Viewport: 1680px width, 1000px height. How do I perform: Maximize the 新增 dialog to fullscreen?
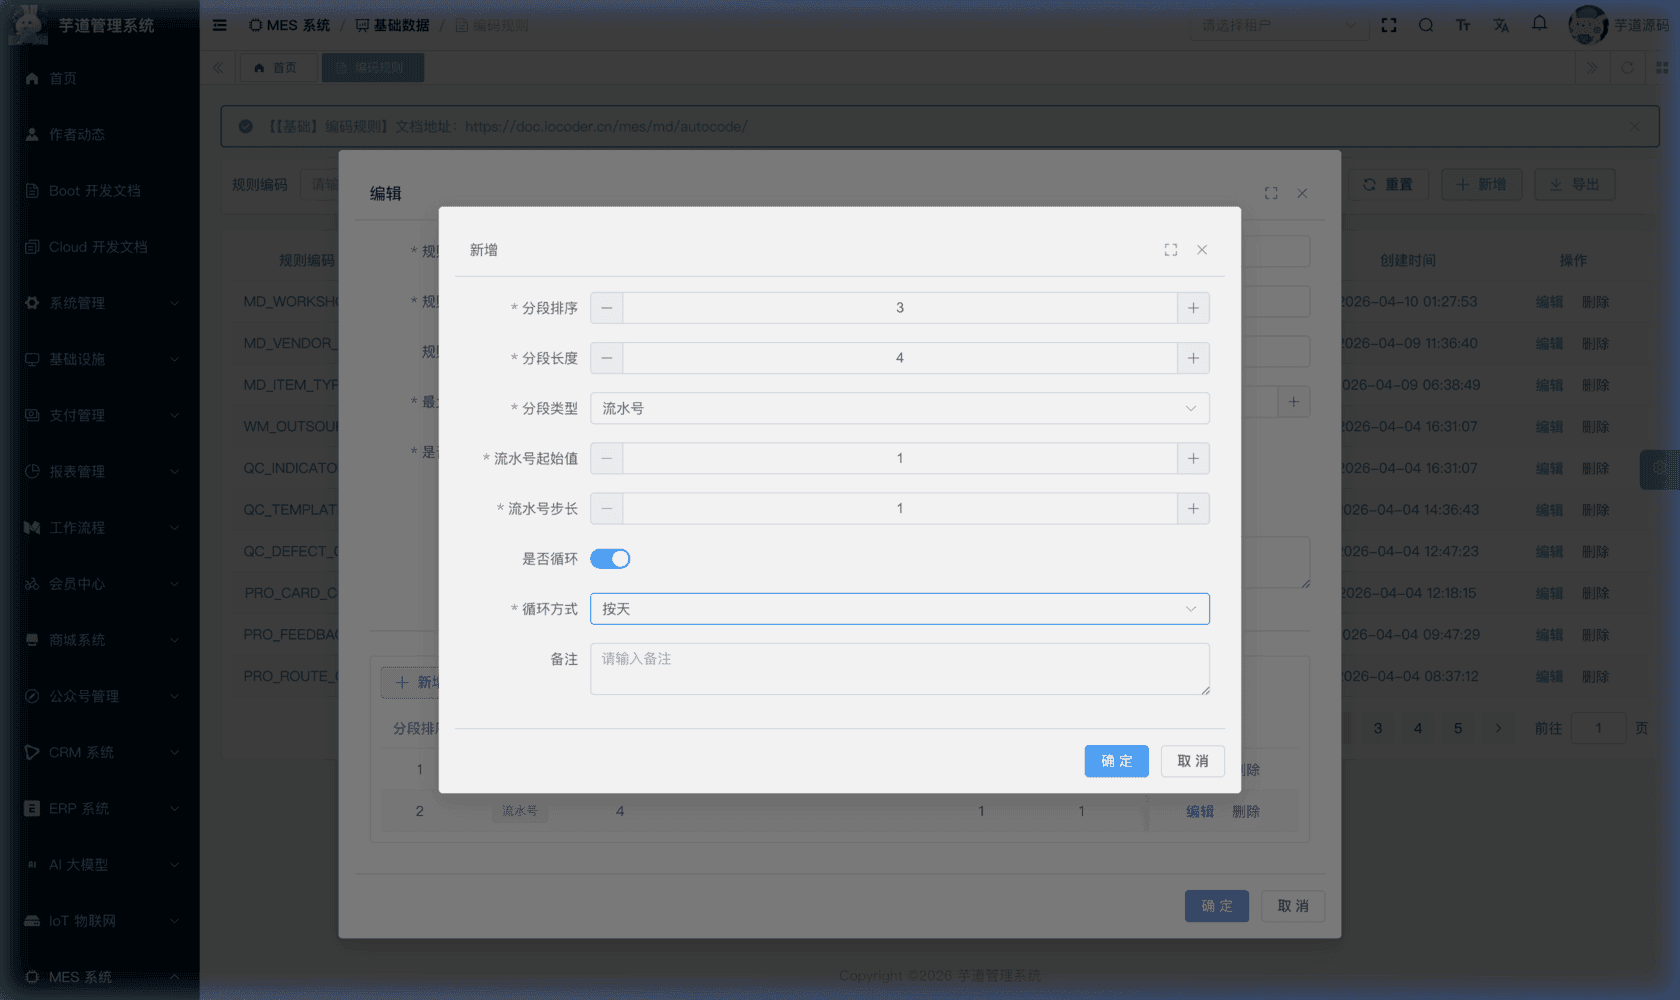1170,250
